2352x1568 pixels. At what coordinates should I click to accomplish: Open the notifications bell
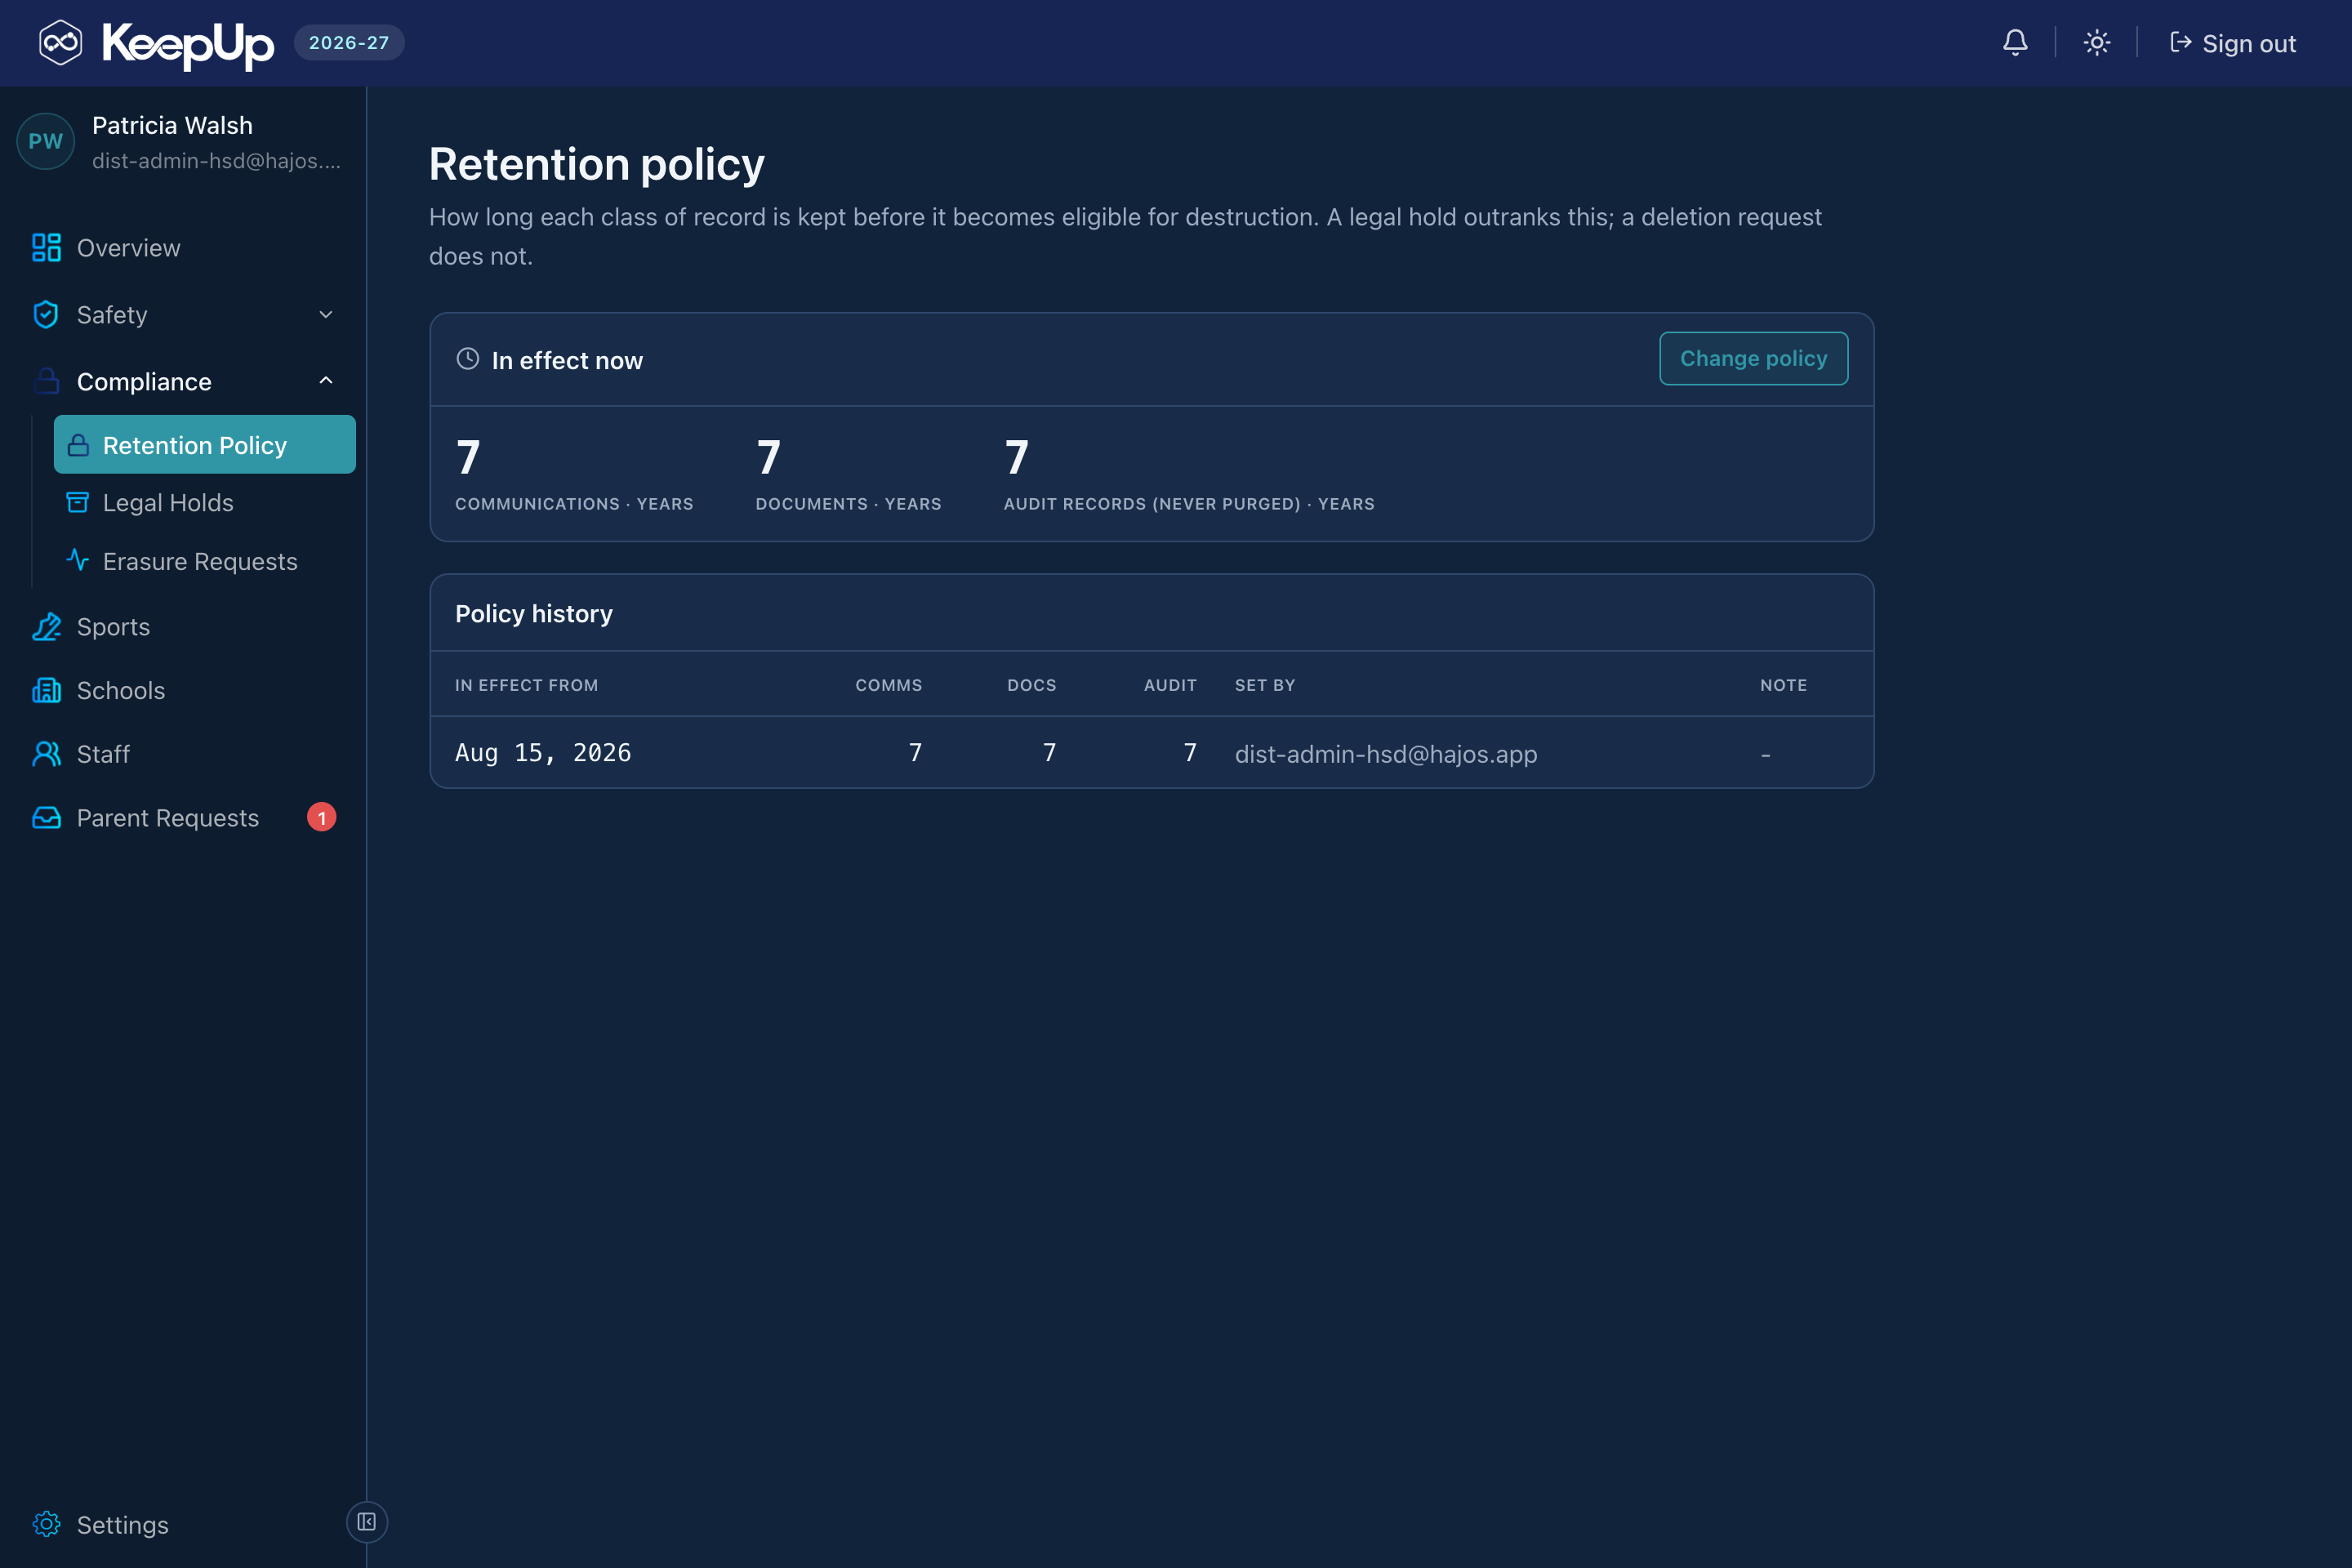pyautogui.click(x=2015, y=43)
